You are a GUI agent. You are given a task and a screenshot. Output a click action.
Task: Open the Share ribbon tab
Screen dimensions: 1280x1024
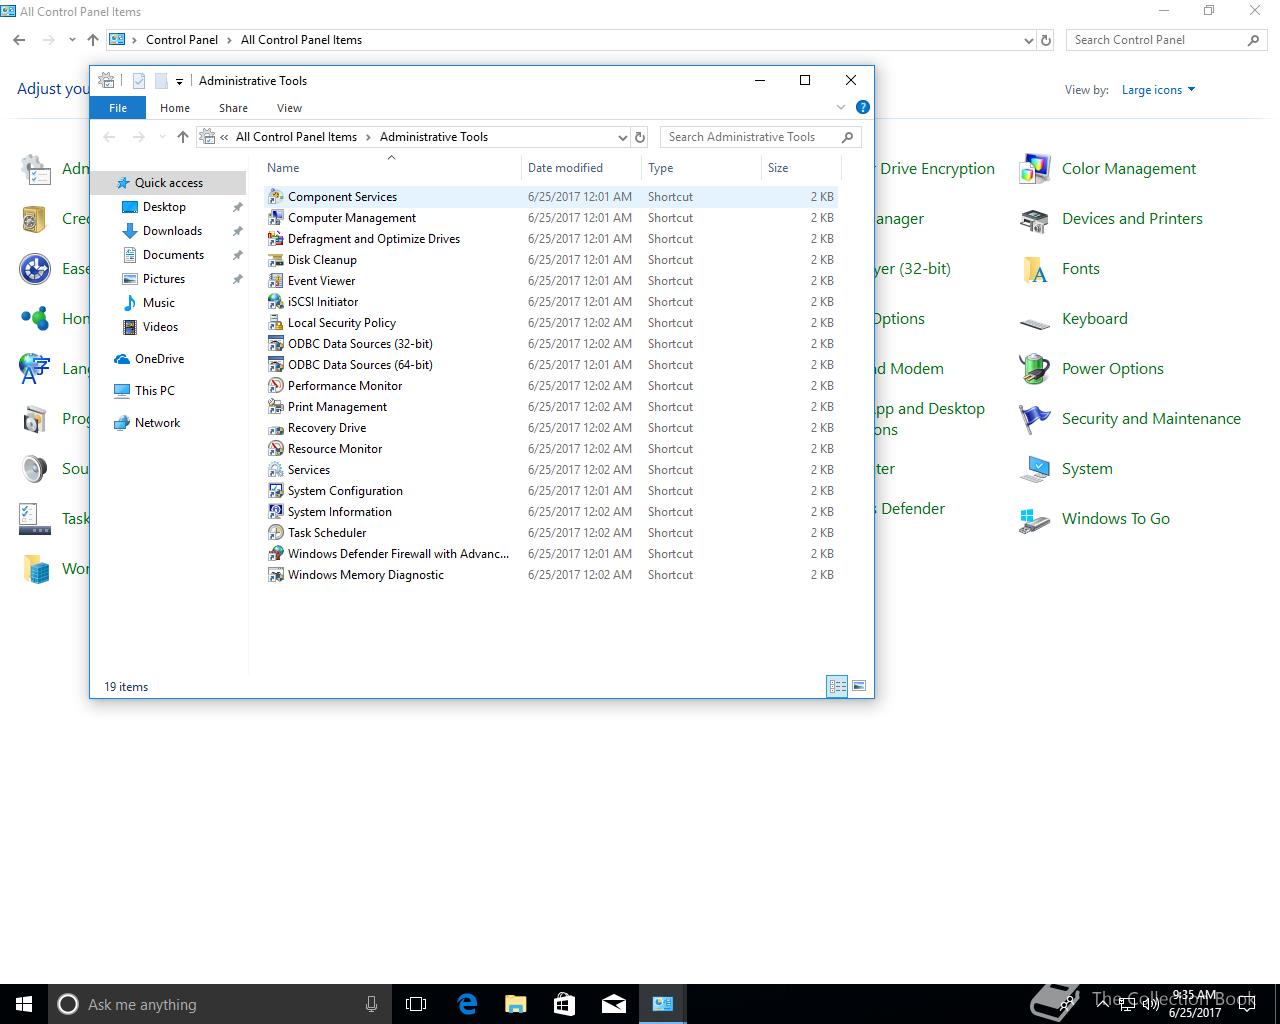pyautogui.click(x=233, y=108)
